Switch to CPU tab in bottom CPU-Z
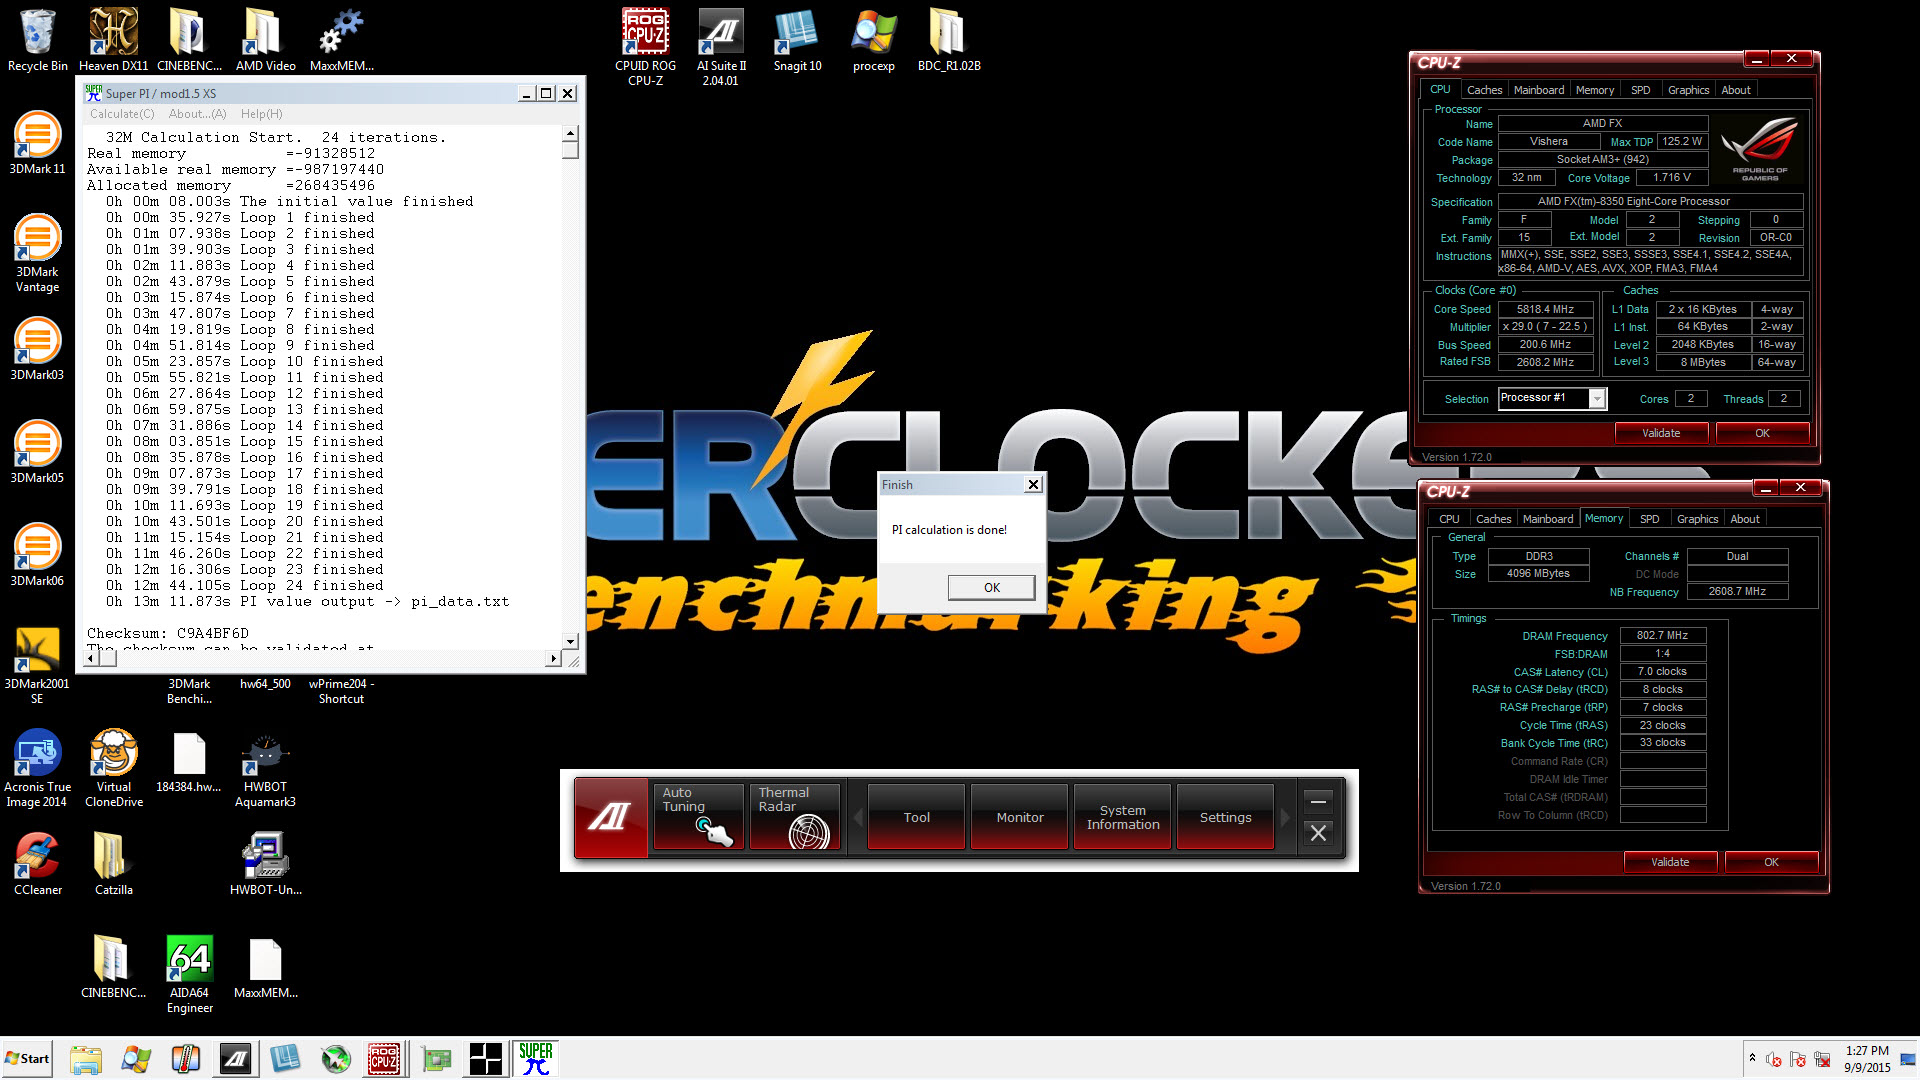1920x1080 pixels. (x=1449, y=519)
